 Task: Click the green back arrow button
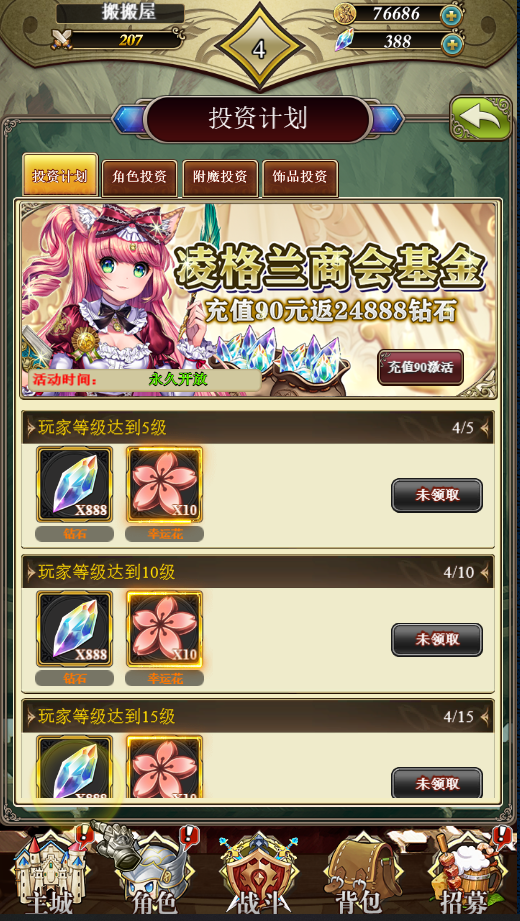point(481,118)
